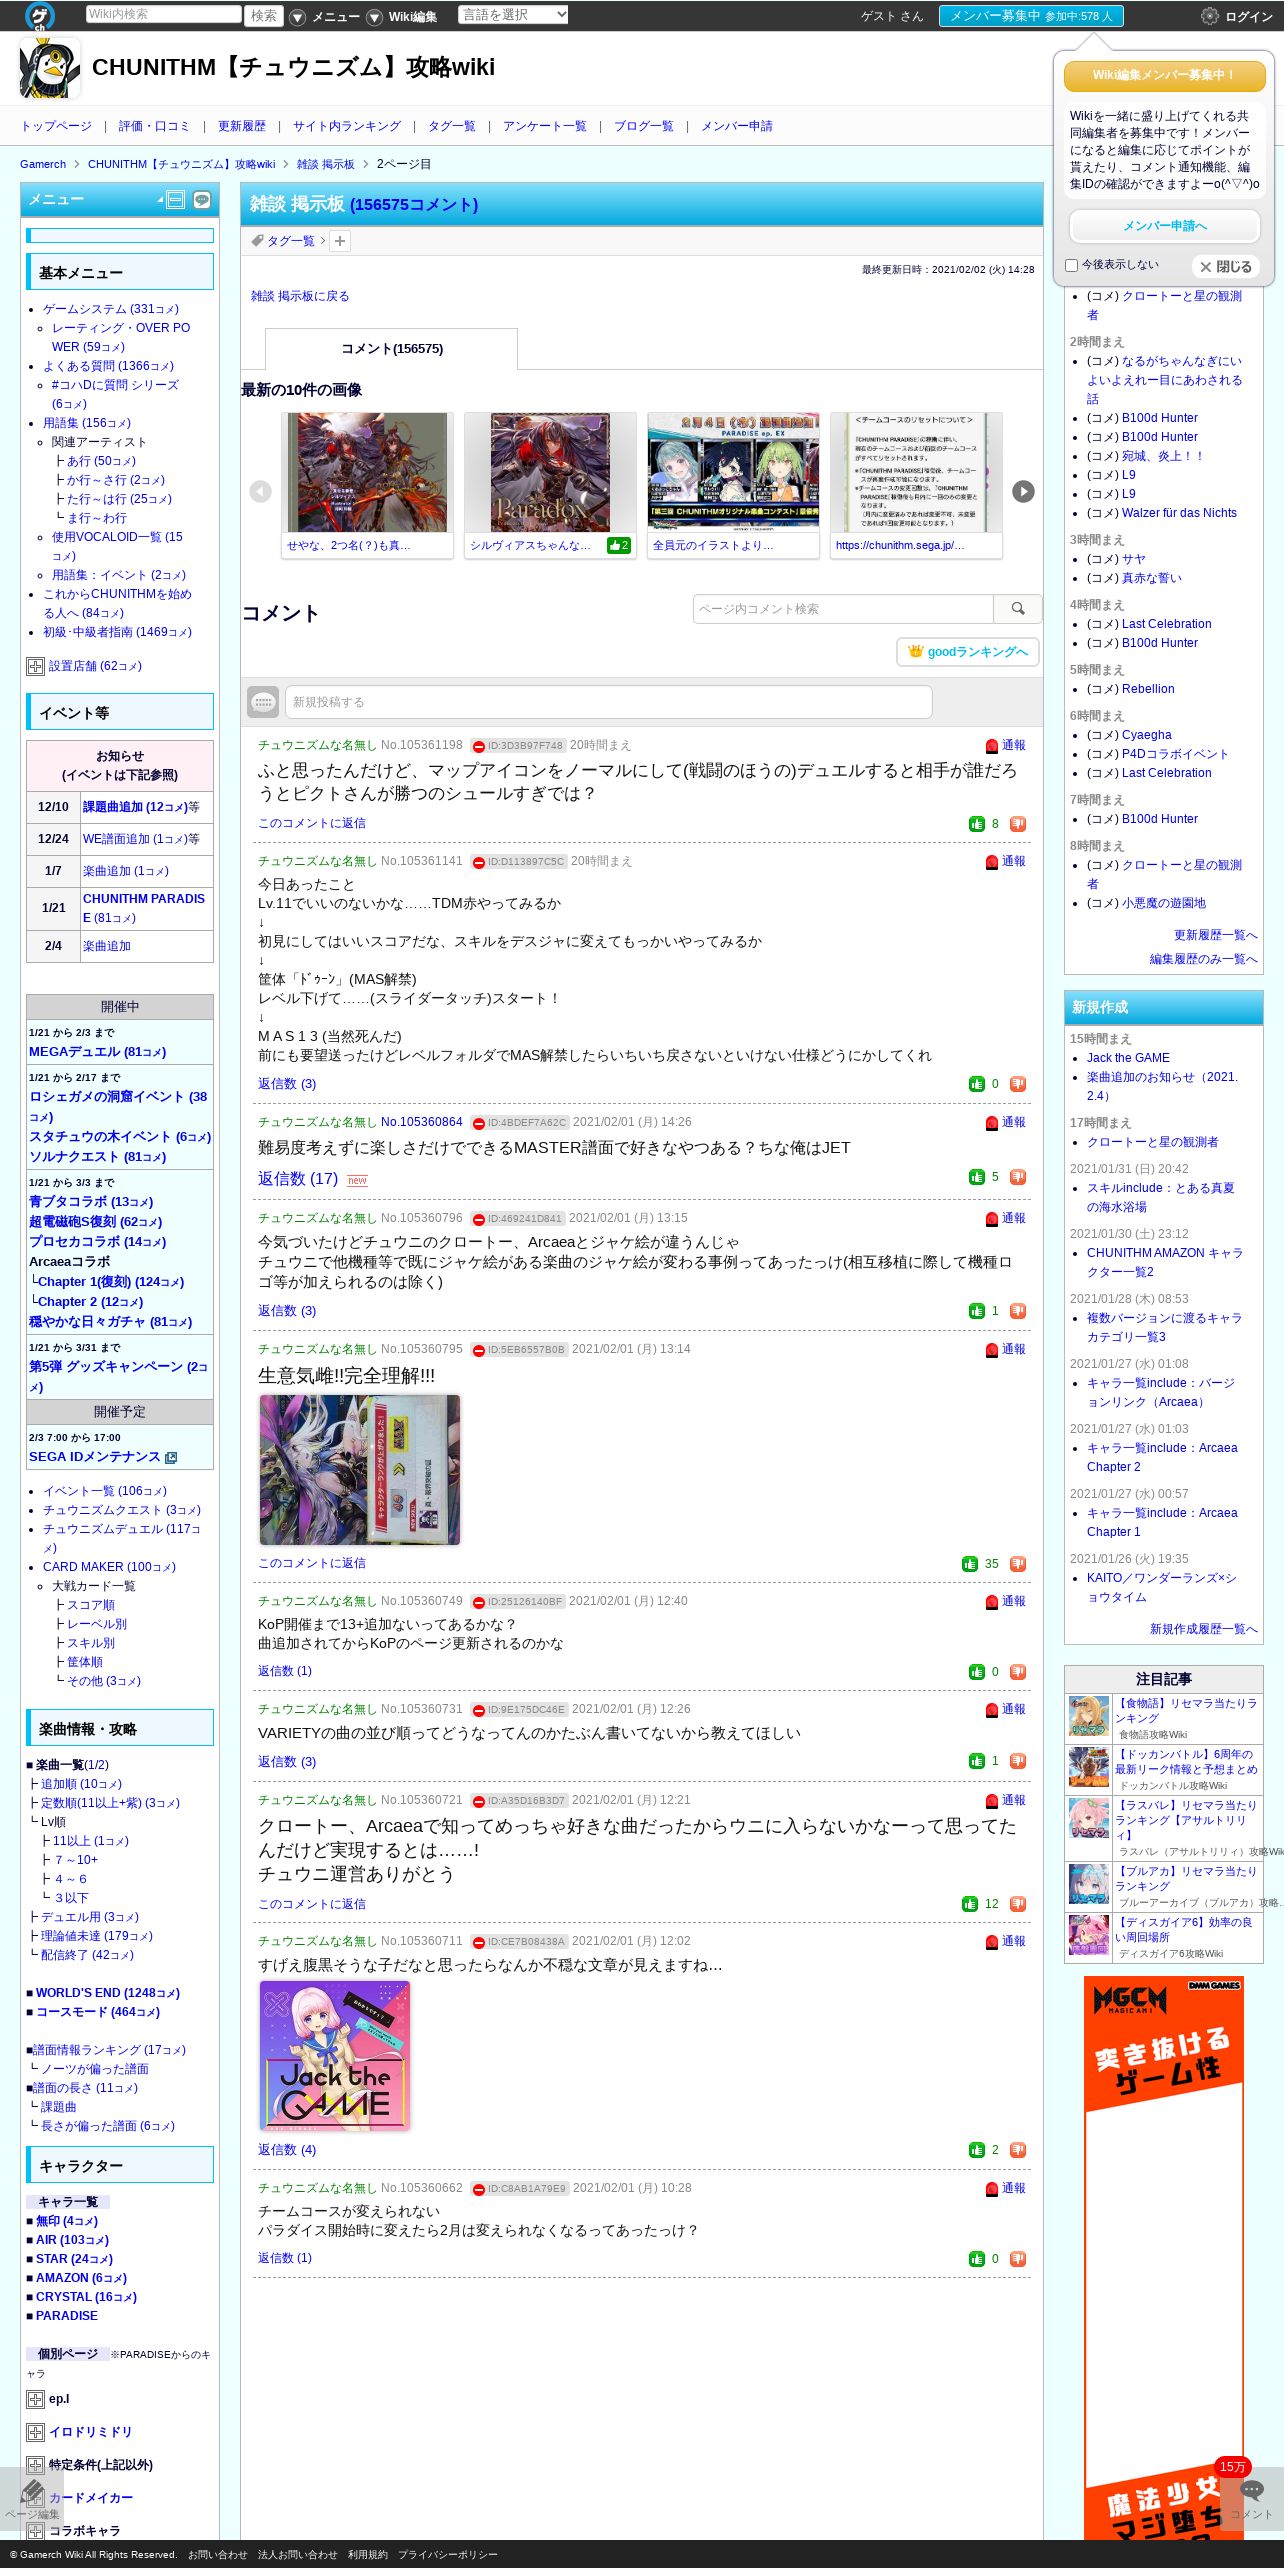Expand 返信数 (17) replies on JET comment
The image size is (1284, 2568).
pos(298,1179)
